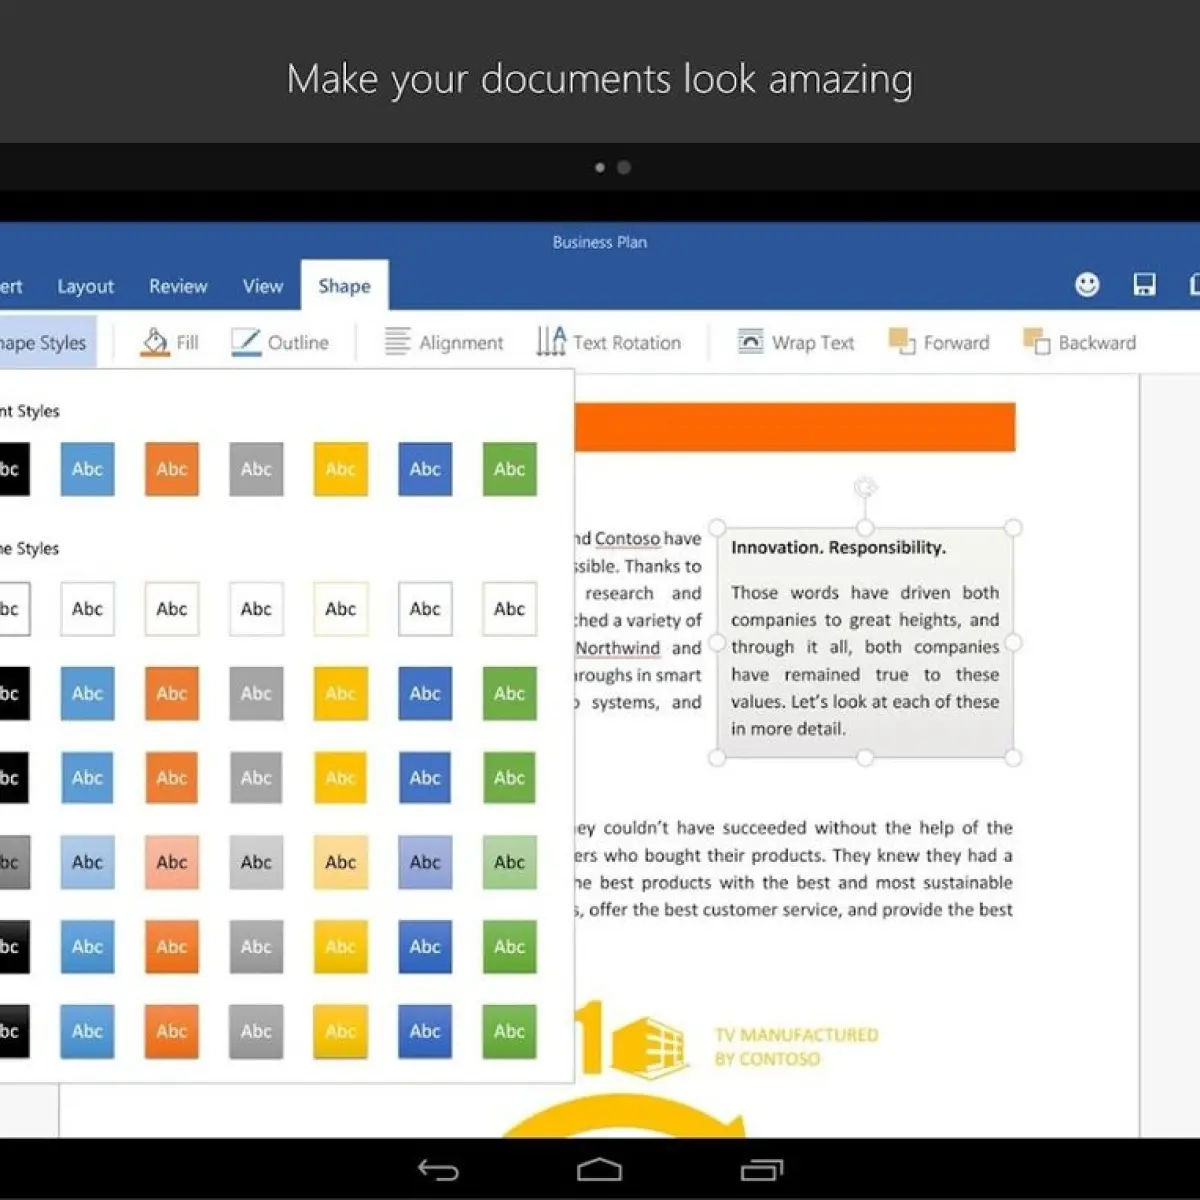1200x1200 pixels.
Task: Save the document with the floppy disk icon
Action: click(1144, 285)
